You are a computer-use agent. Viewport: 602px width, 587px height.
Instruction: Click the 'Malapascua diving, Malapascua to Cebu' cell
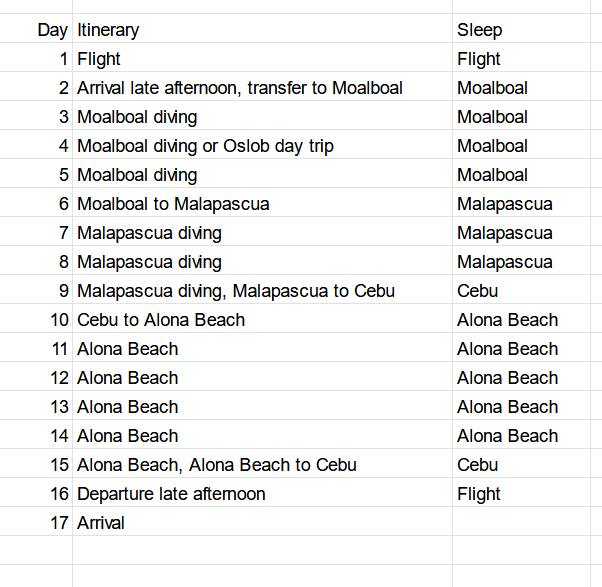pyautogui.click(x=236, y=291)
